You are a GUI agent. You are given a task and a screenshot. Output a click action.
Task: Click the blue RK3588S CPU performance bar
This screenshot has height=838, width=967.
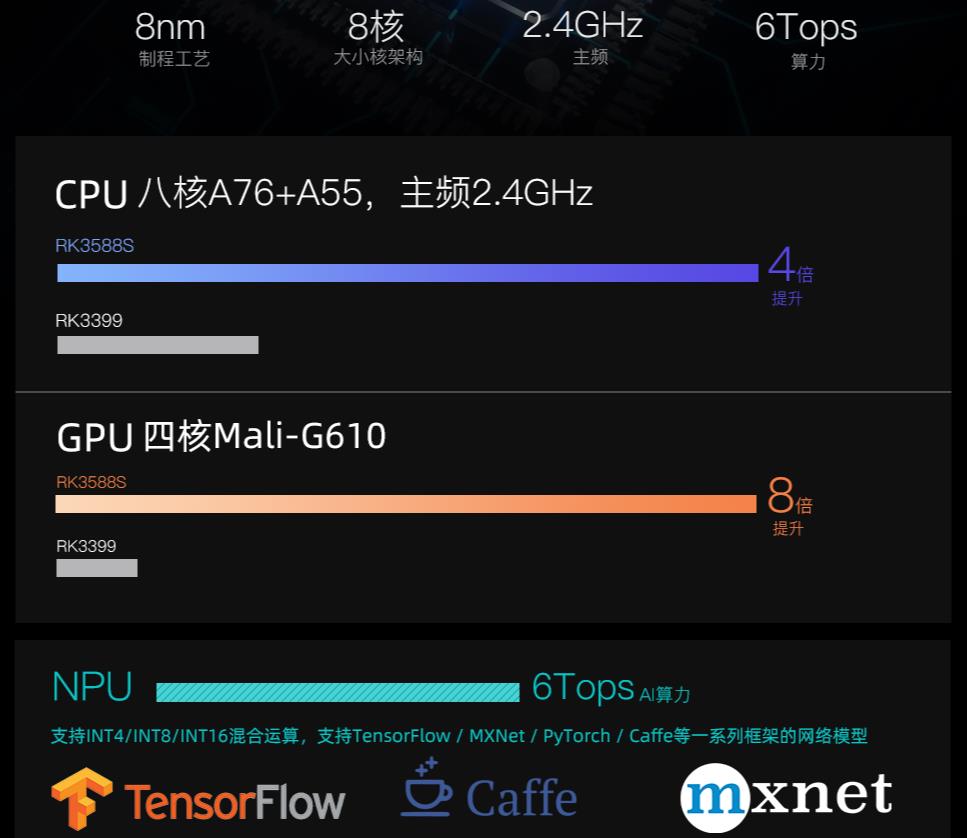click(x=407, y=273)
